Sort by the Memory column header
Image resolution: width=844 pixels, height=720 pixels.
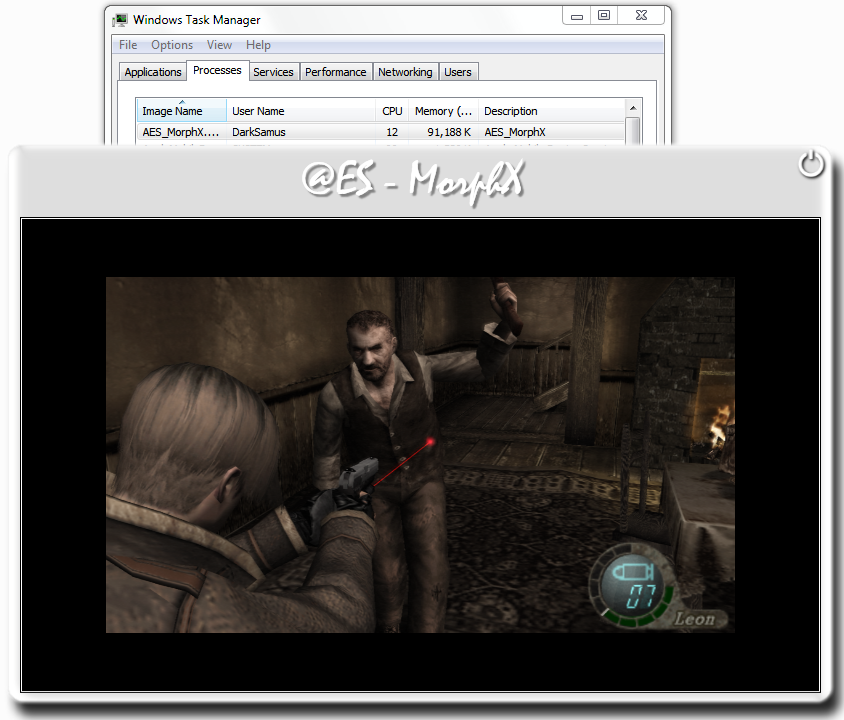[443, 111]
